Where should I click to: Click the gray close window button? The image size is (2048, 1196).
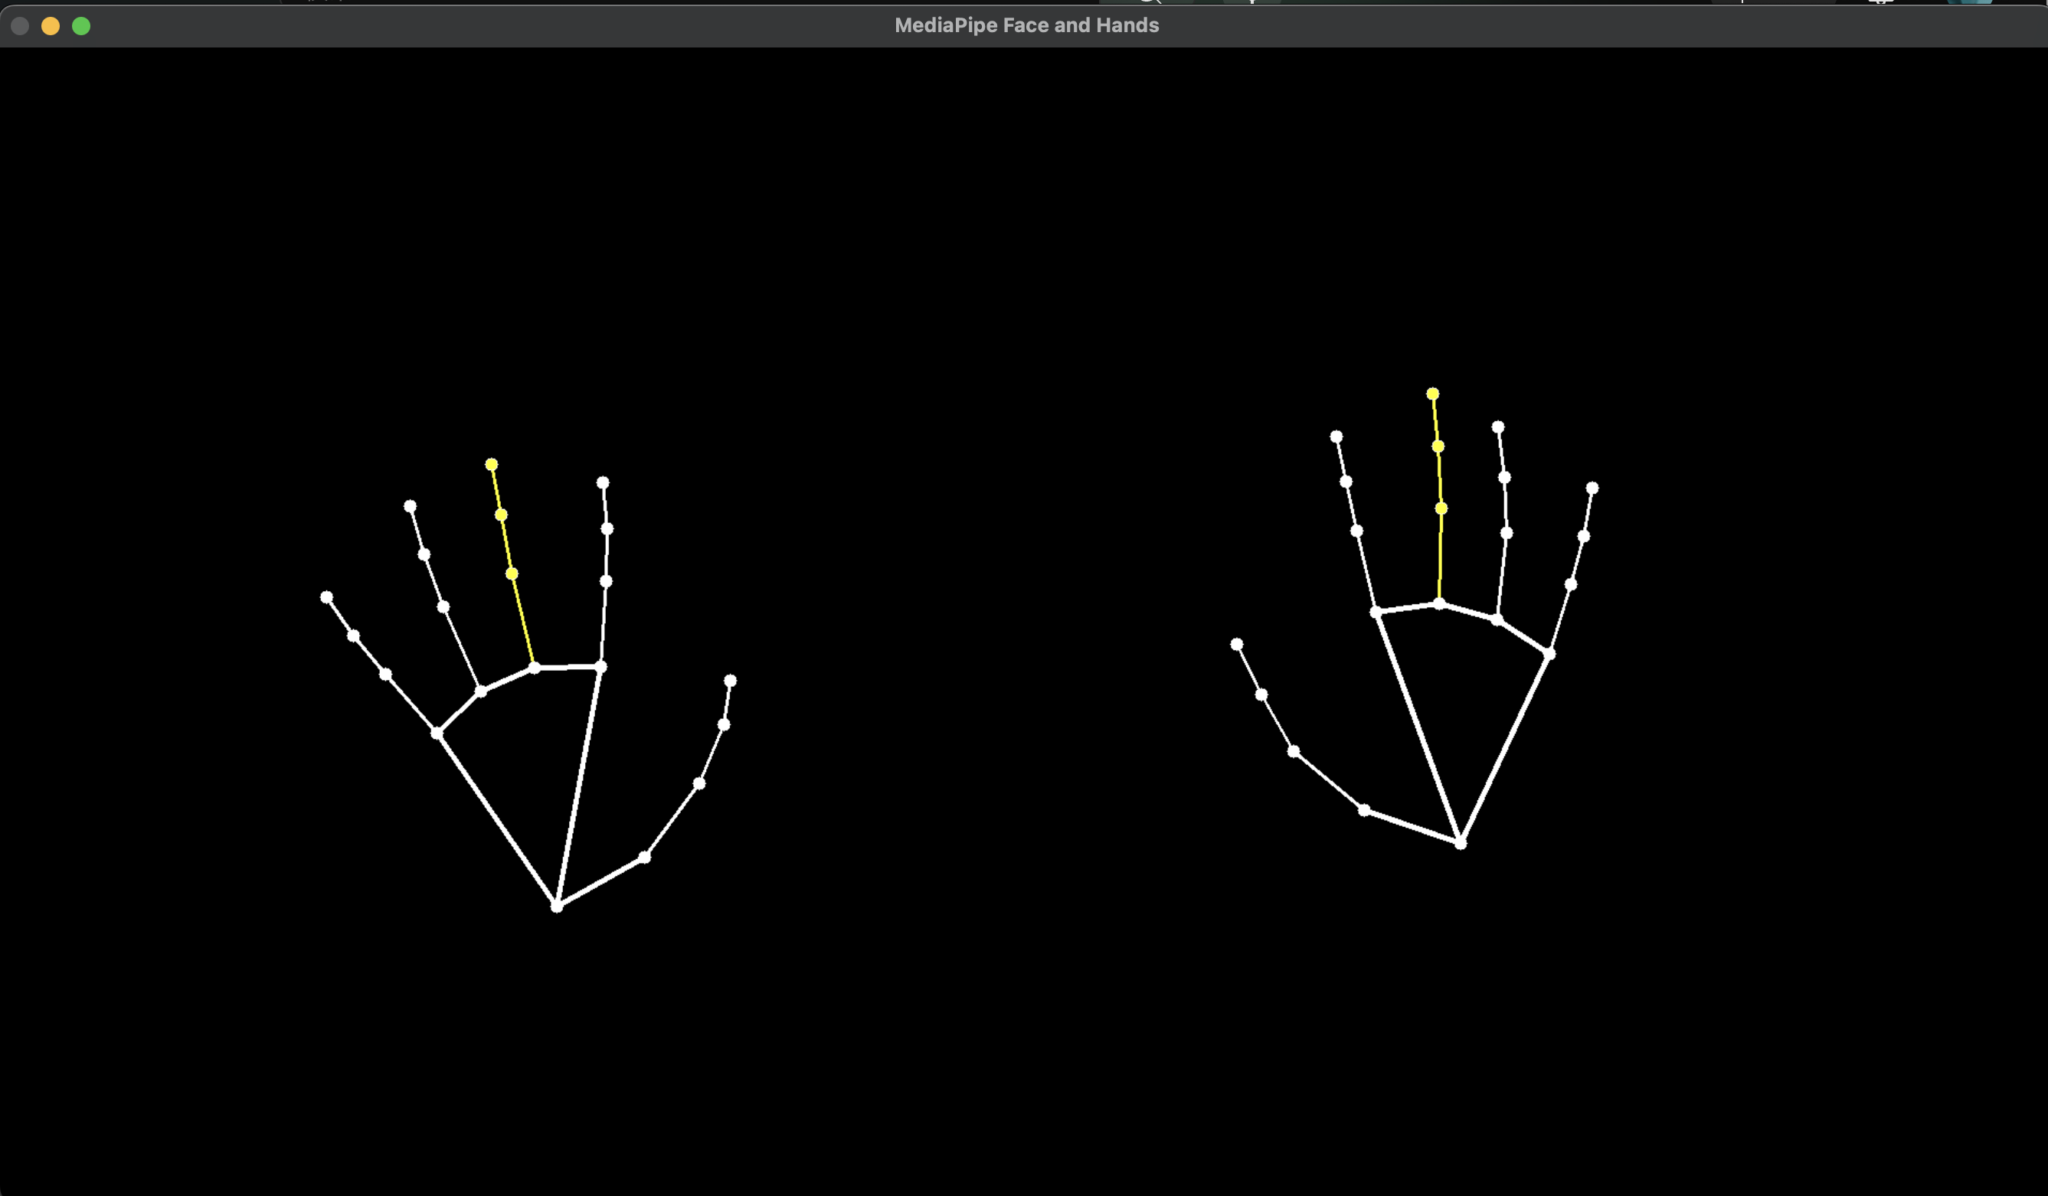19,26
